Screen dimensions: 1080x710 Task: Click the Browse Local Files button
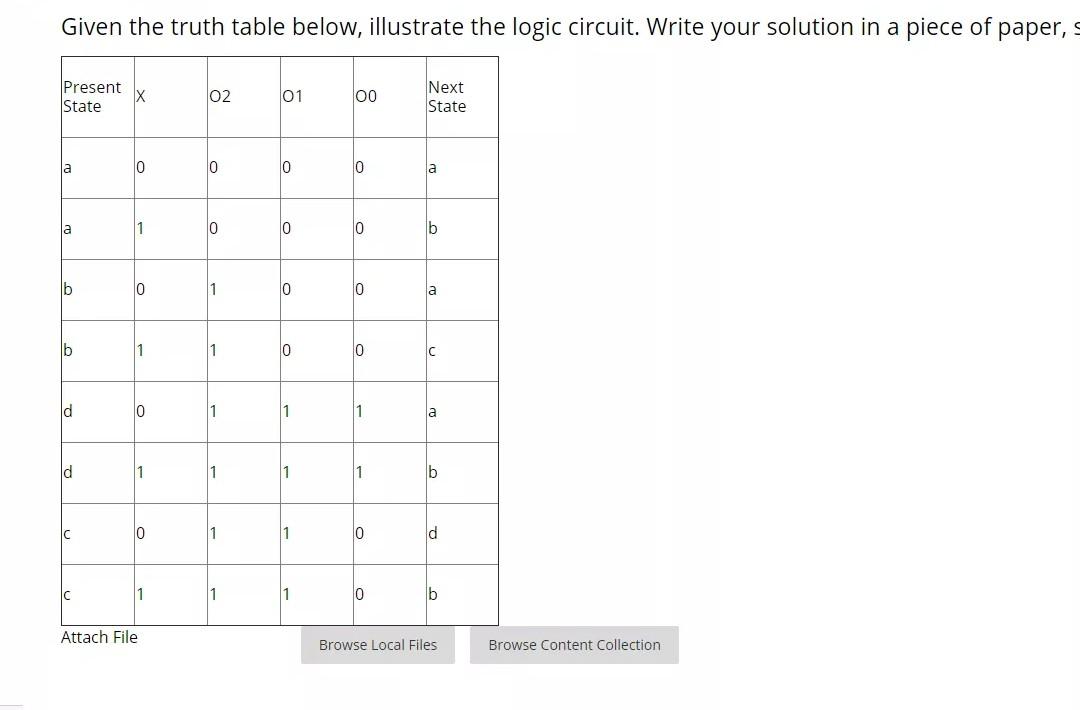[377, 645]
